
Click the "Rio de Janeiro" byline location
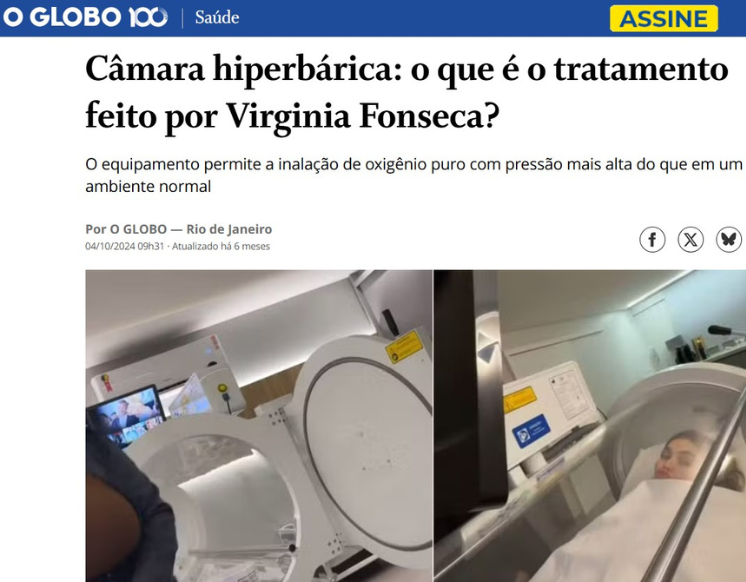point(229,229)
